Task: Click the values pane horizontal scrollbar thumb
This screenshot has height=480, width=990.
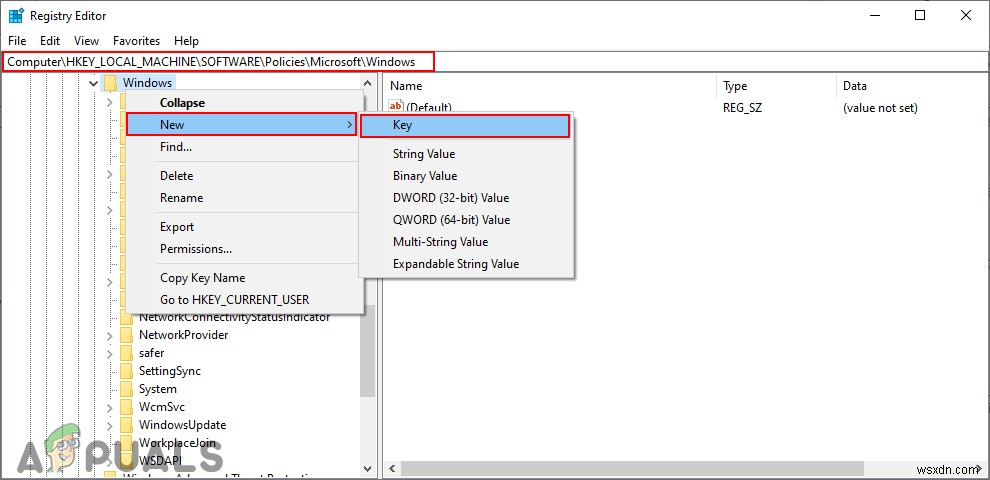Action: point(631,469)
